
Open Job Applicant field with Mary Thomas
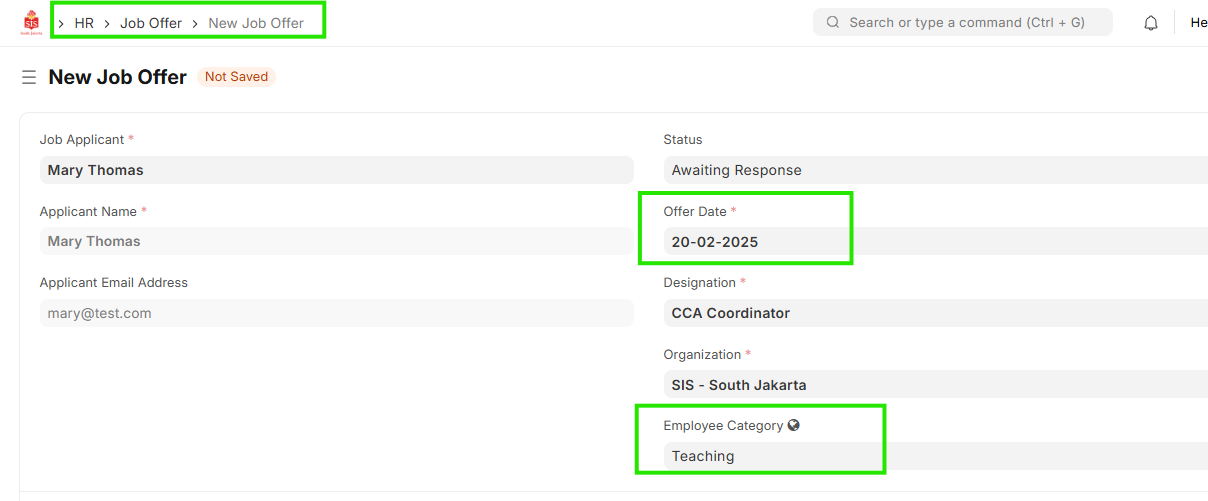336,170
